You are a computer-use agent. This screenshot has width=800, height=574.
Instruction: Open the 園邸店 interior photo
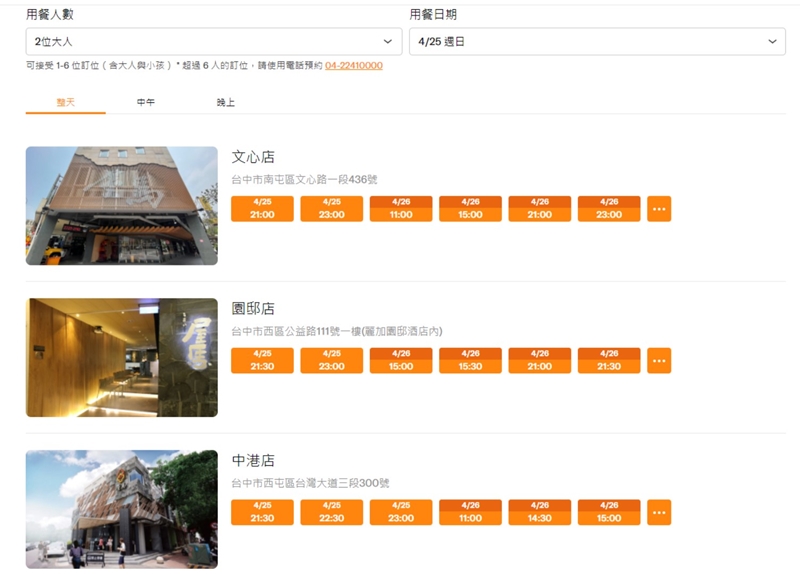[x=121, y=357]
